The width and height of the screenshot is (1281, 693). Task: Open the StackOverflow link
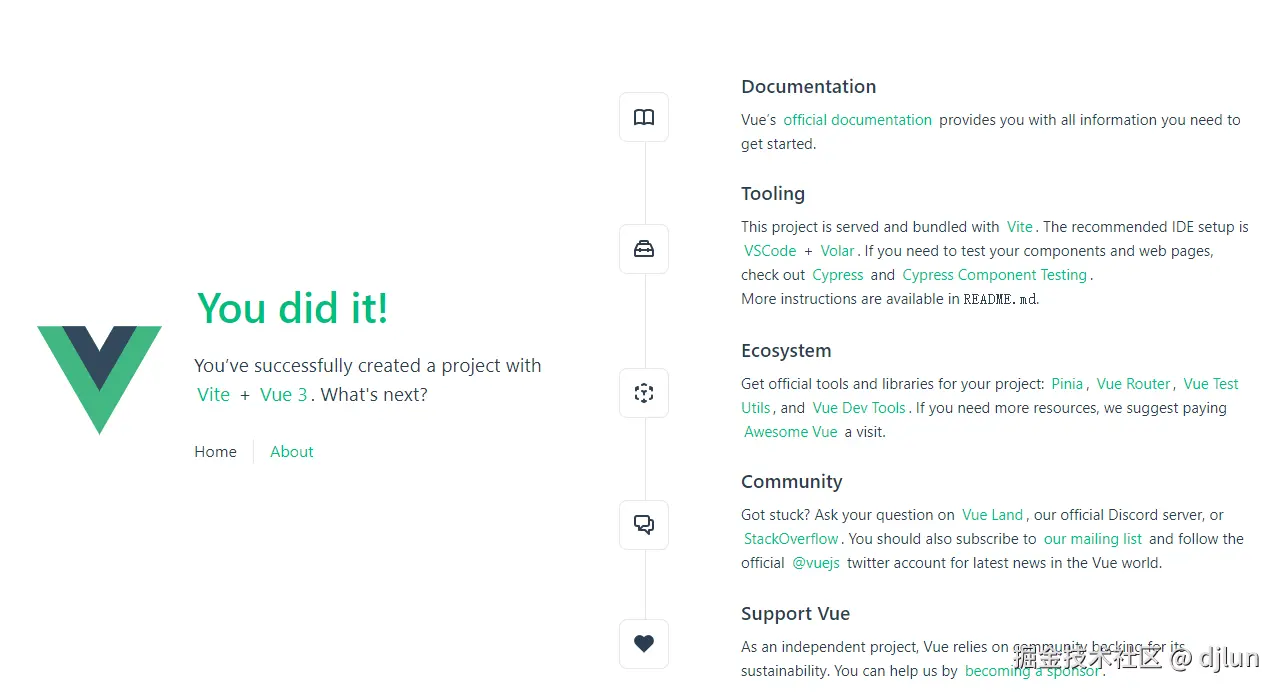[x=791, y=539]
